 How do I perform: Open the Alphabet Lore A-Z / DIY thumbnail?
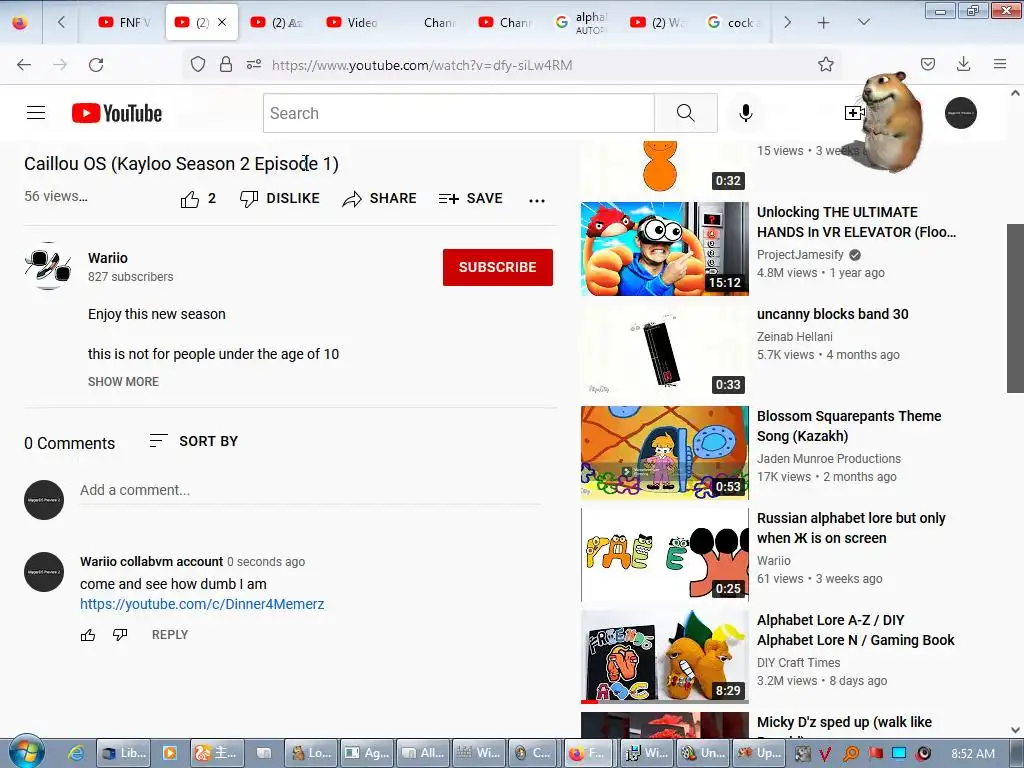click(x=665, y=656)
